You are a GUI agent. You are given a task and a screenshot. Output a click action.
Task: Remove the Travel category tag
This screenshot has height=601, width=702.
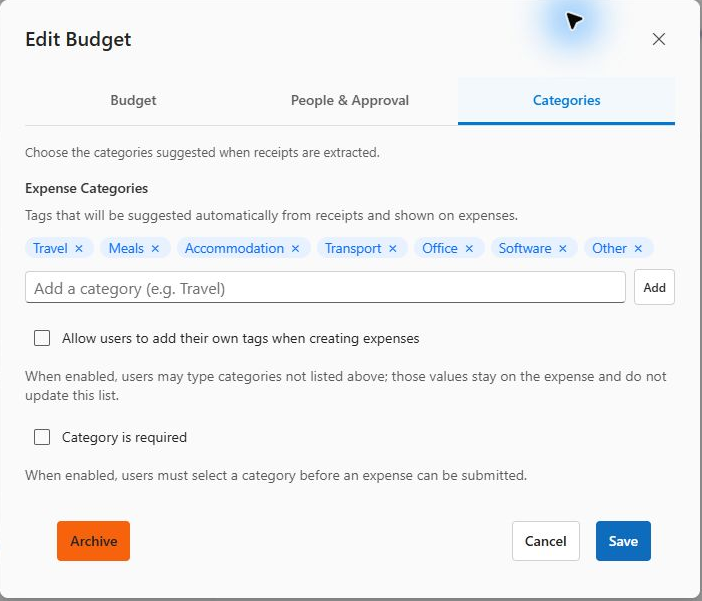point(79,249)
